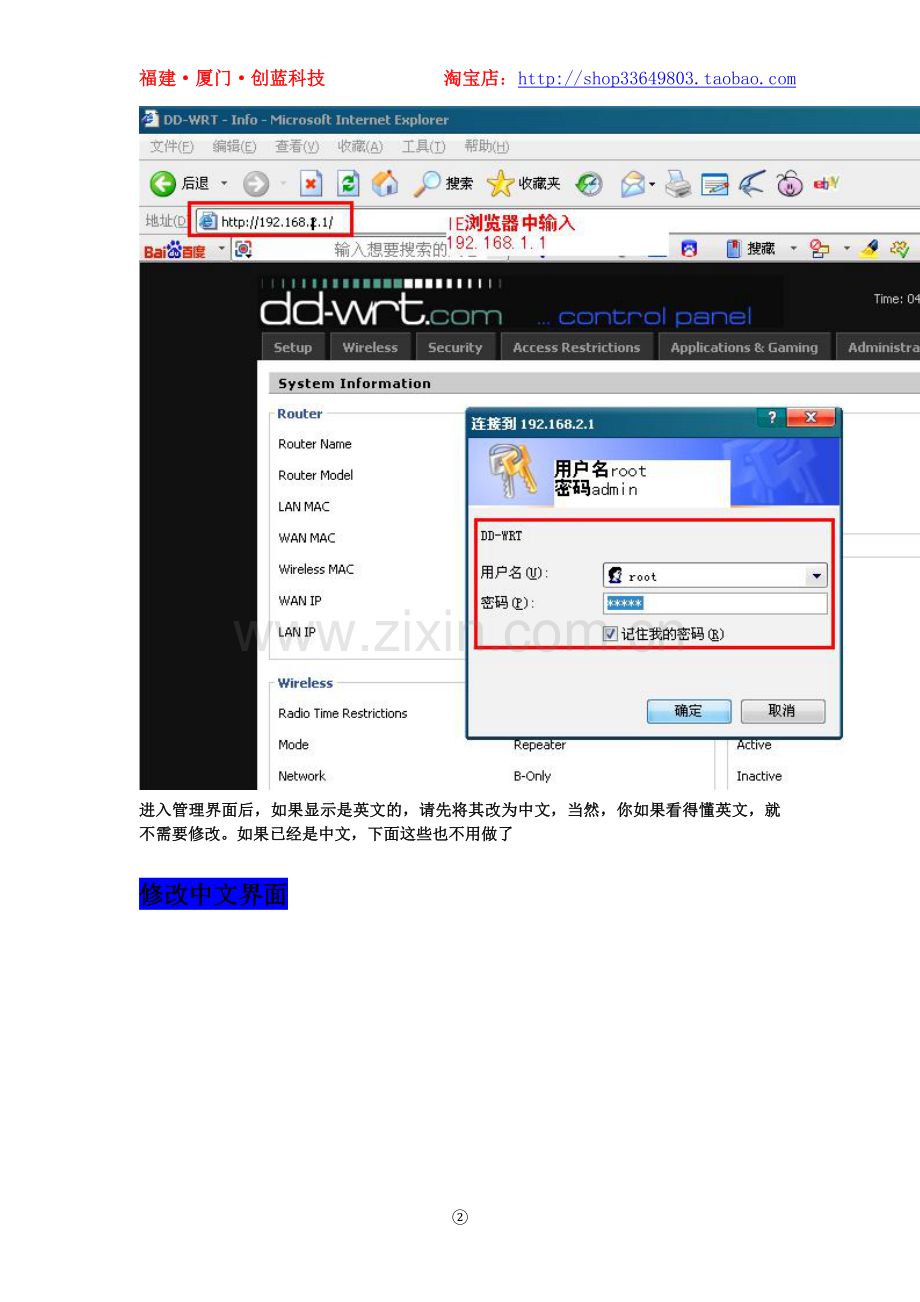Expand the Baidu 搜藏 dropdown arrow
Image resolution: width=920 pixels, height=1302 pixels.
[x=793, y=248]
